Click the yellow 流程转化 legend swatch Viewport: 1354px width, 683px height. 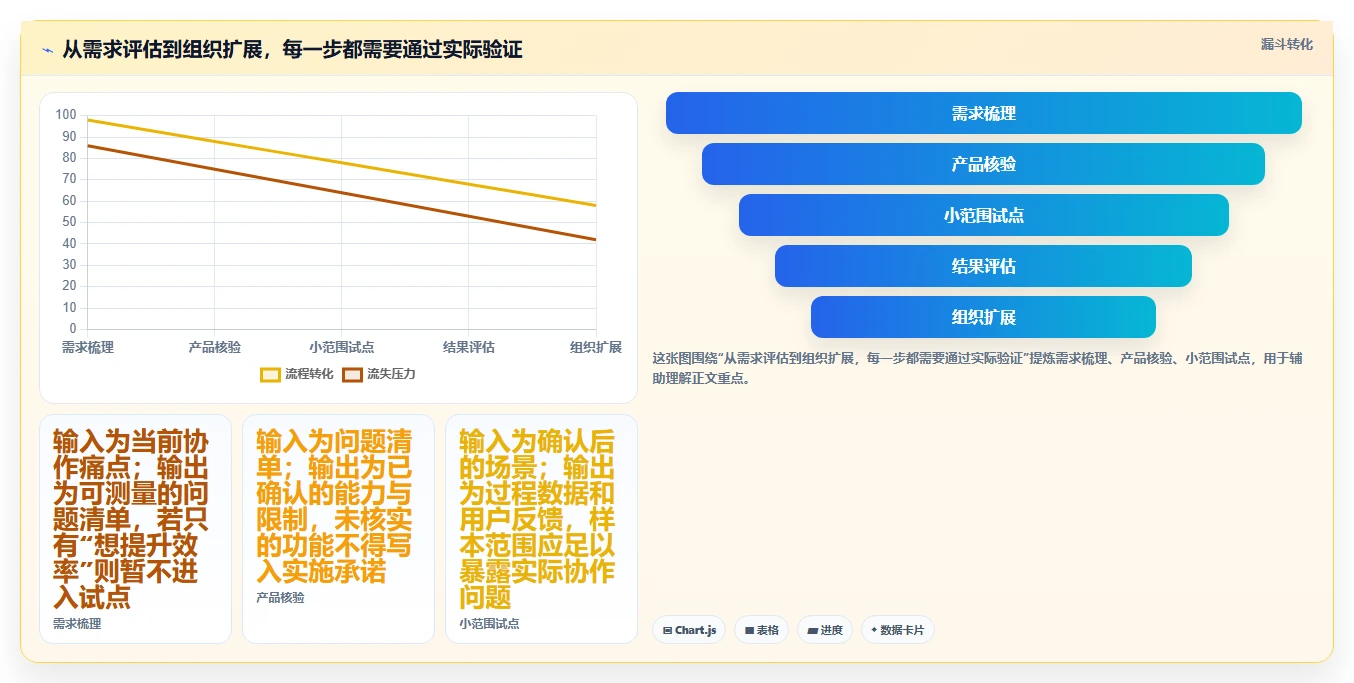click(270, 374)
